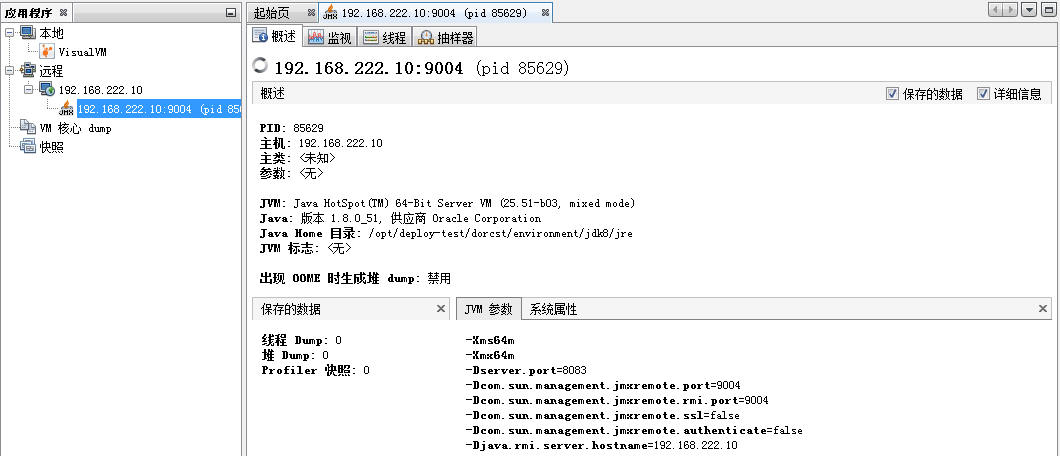Select the 远程 tree item
This screenshot has width=1060, height=456.
click(x=51, y=70)
